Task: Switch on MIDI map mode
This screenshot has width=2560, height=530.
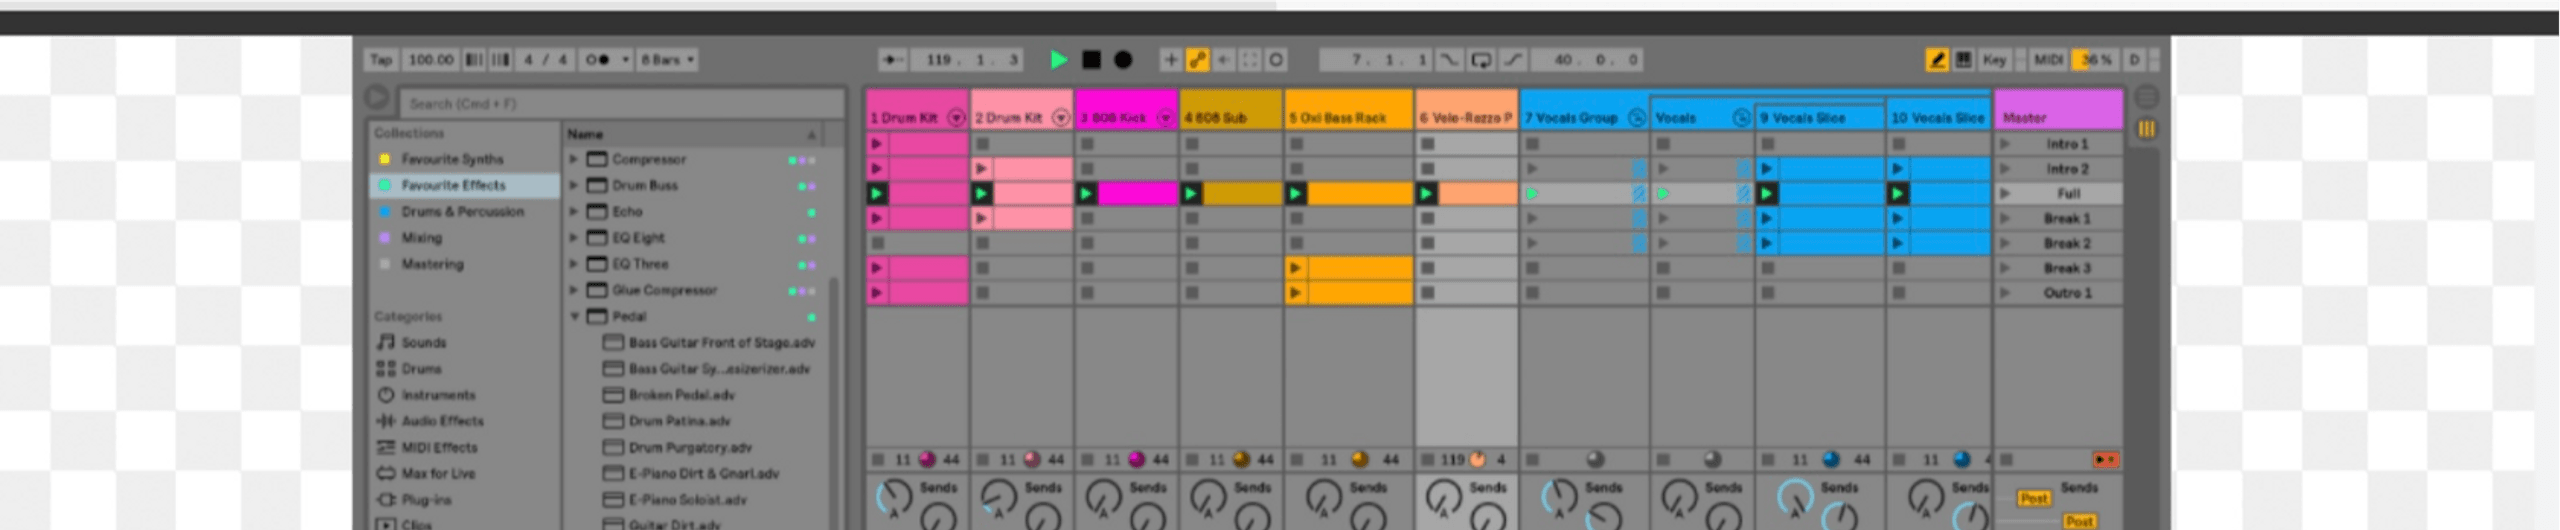Action: pos(2048,60)
